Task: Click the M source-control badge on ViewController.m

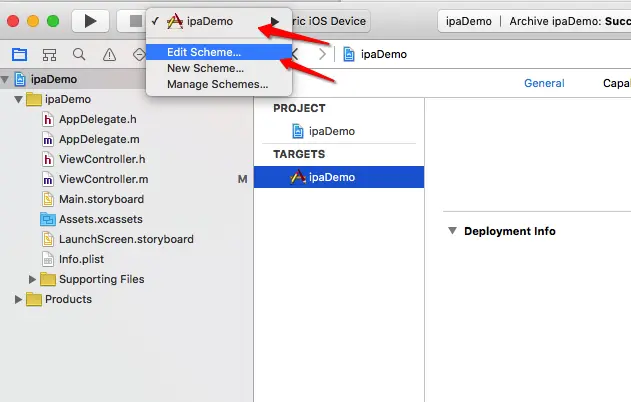Action: pos(242,179)
